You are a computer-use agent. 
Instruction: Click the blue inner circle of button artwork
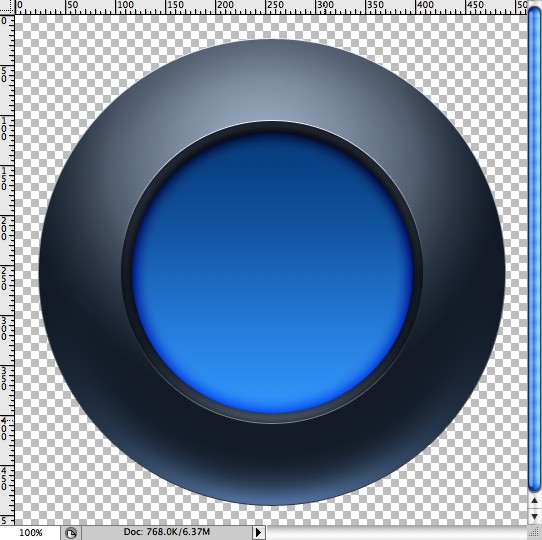tap(272, 272)
